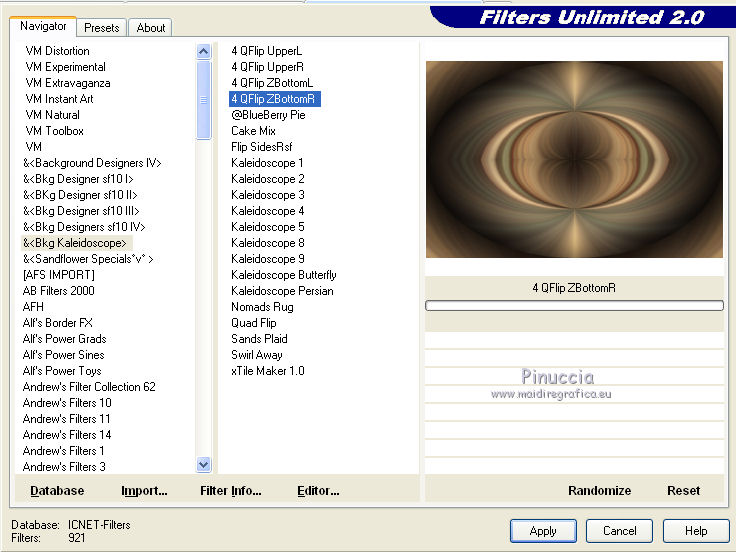The width and height of the screenshot is (736, 552).
Task: Randomize the filter settings
Action: (599, 490)
